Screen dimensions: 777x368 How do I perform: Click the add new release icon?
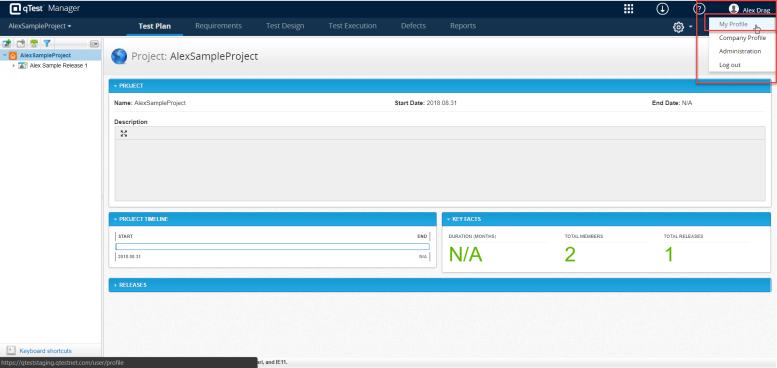(7, 44)
